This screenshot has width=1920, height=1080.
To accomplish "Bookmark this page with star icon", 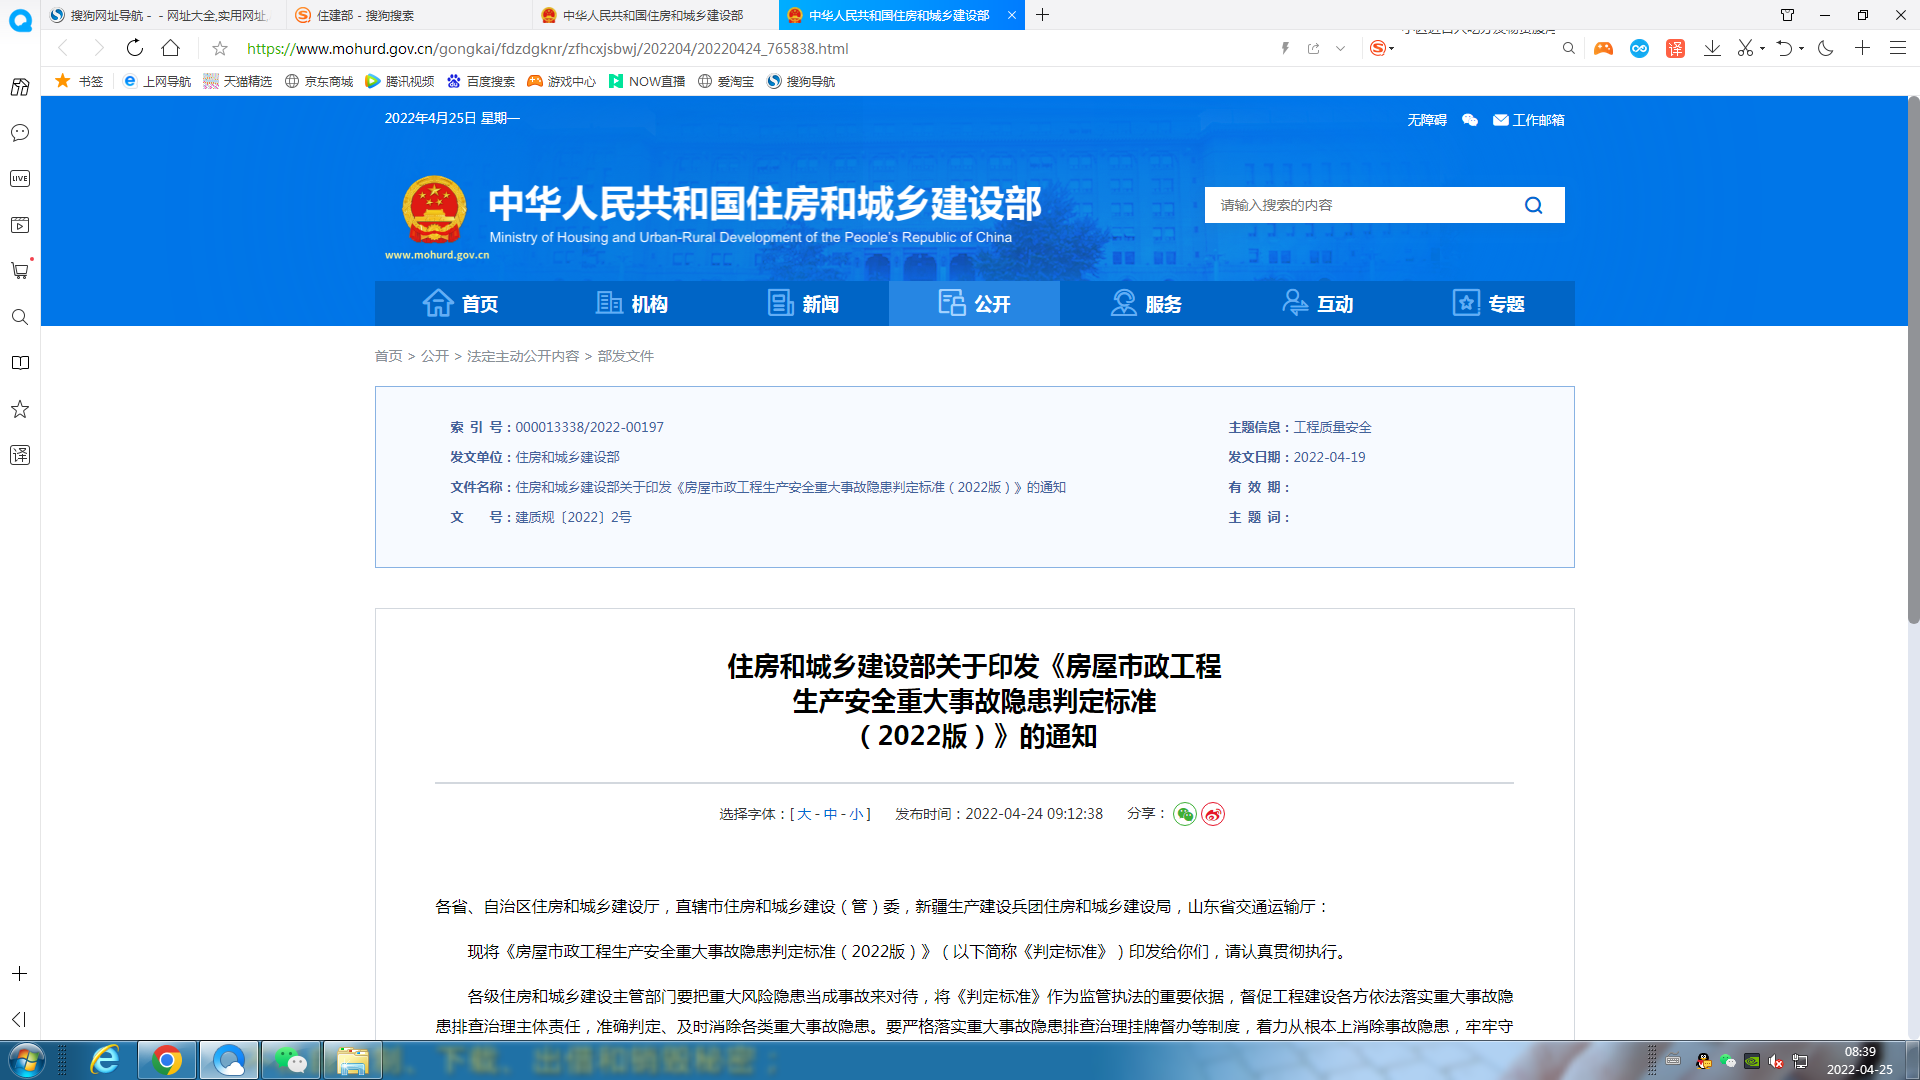I will tap(220, 48).
